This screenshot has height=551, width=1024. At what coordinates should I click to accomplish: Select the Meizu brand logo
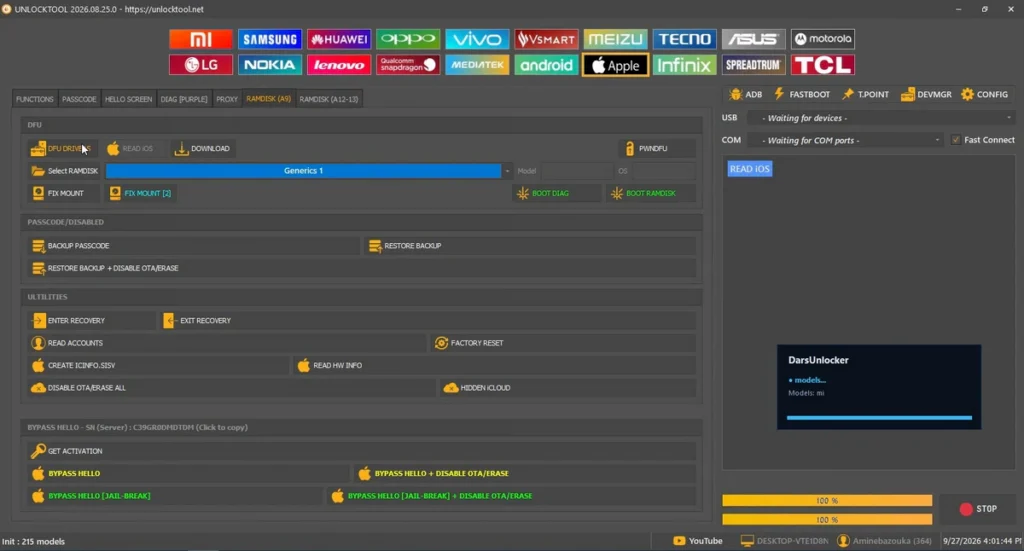[616, 39]
